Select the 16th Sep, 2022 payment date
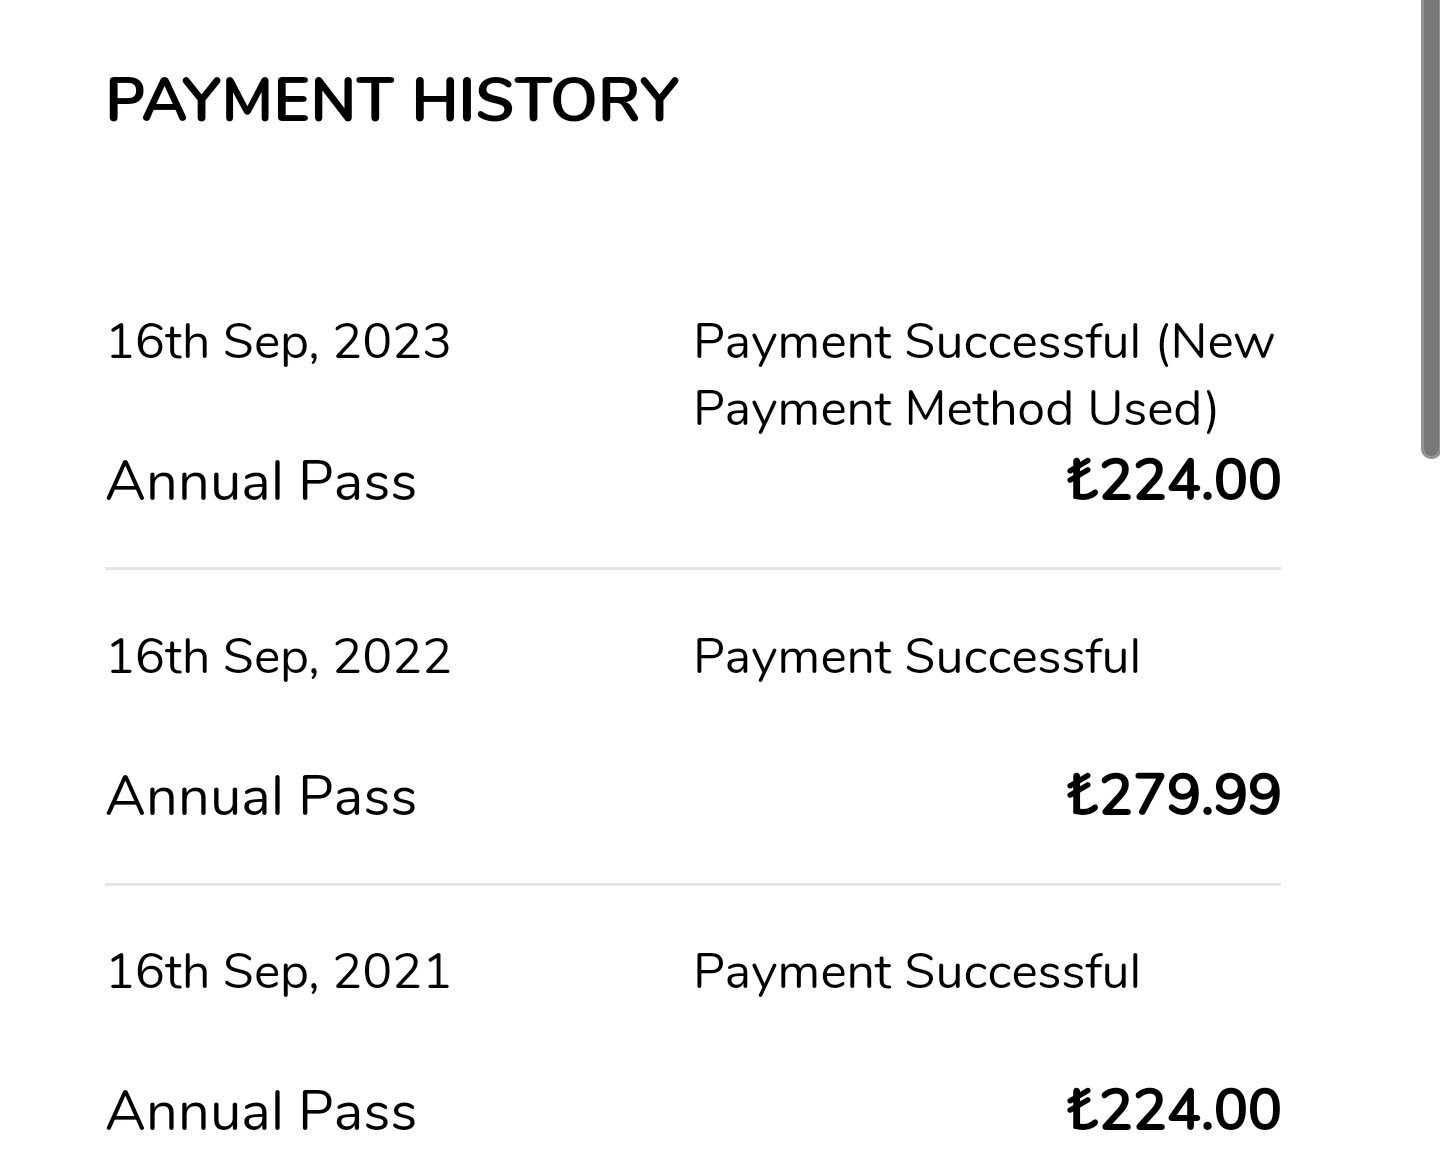This screenshot has height=1171, width=1440. click(279, 657)
